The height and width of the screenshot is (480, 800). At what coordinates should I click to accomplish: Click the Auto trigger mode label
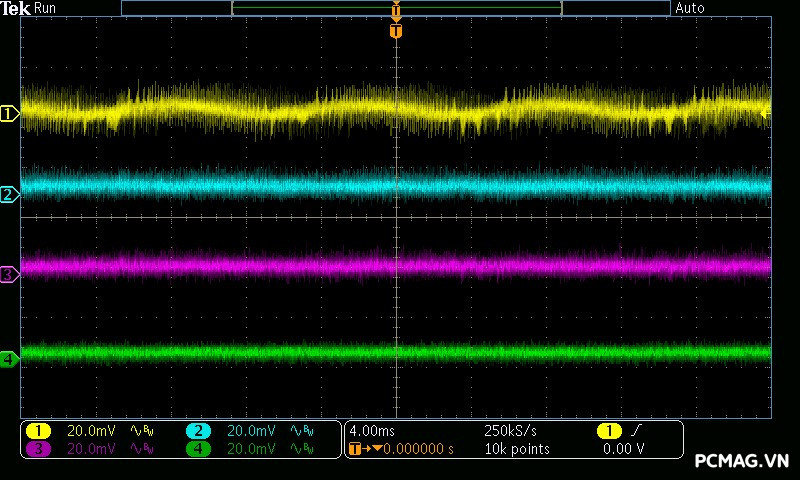[x=690, y=8]
